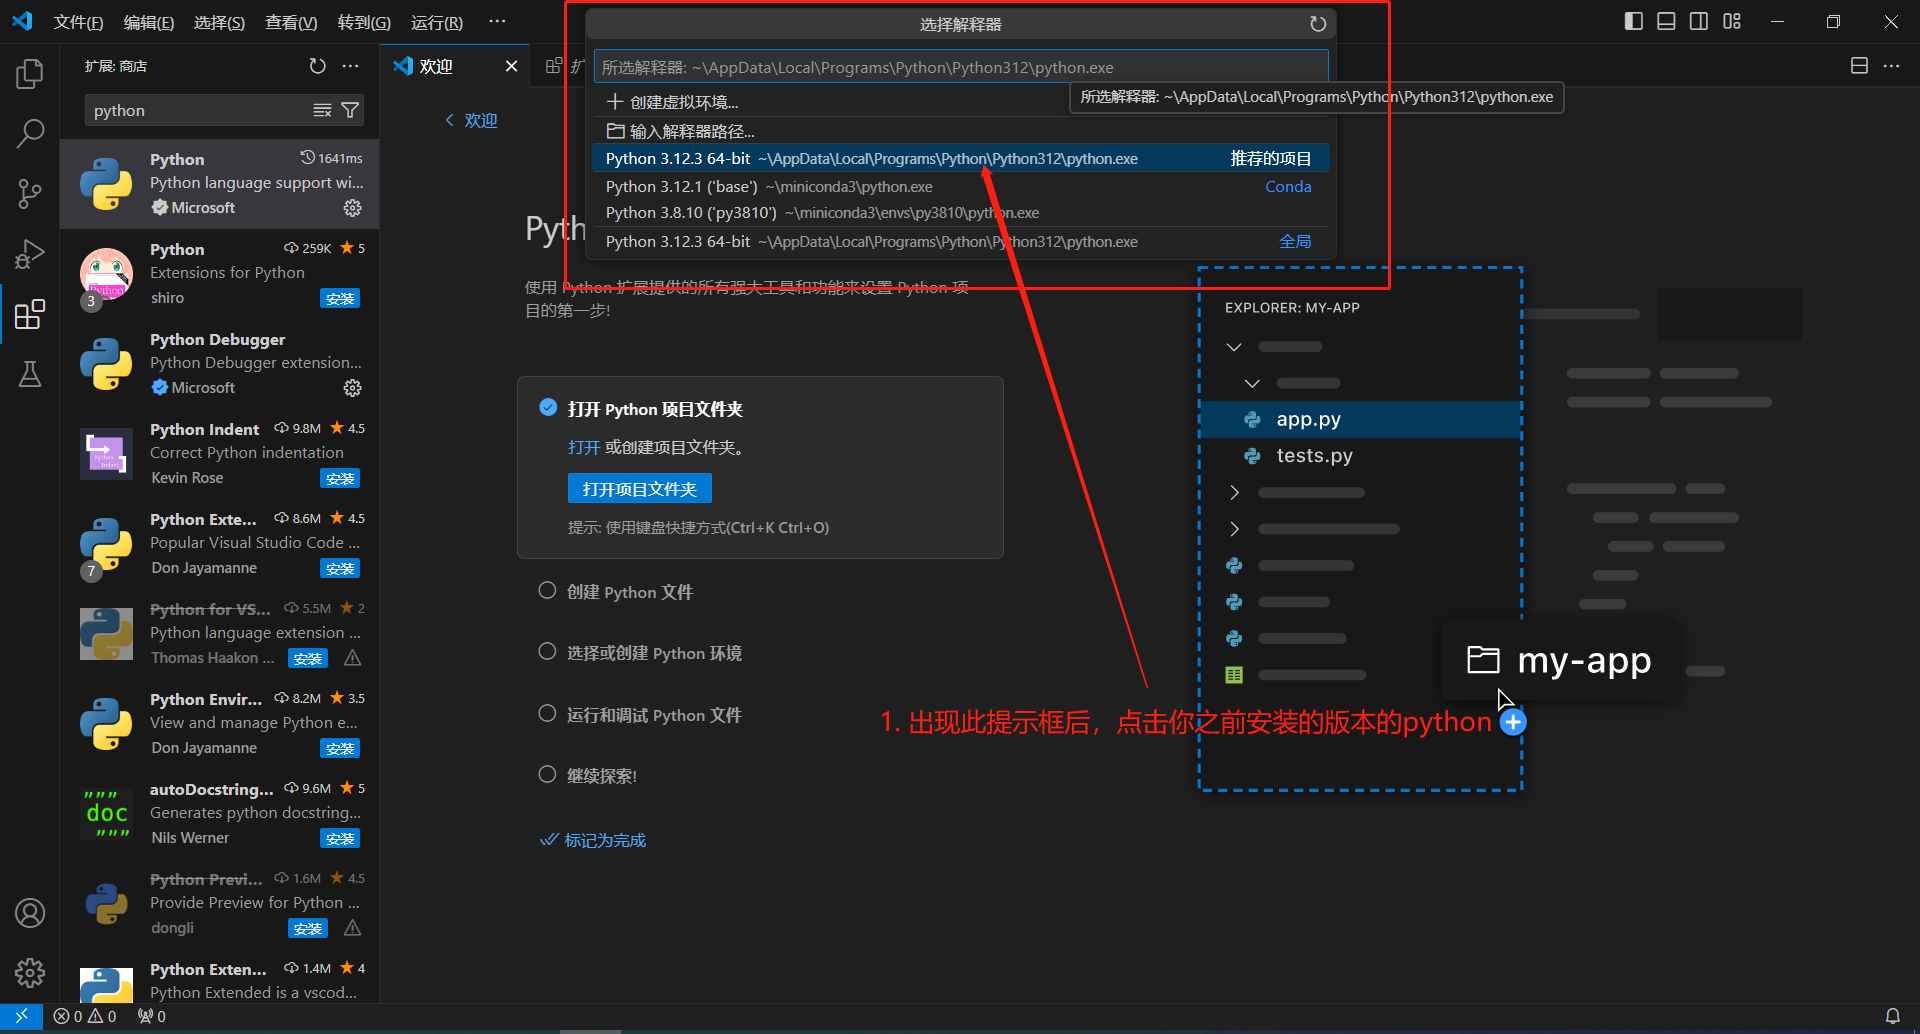Select the 打开 Python 项目文件夹 step
Viewport: 1920px width, 1034px height.
(655, 409)
